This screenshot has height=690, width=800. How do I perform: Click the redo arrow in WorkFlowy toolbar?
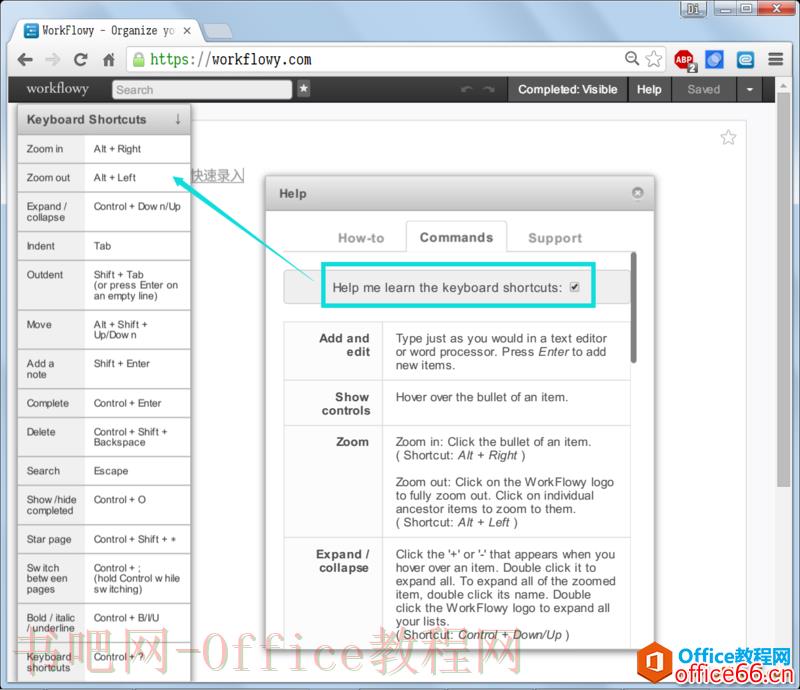click(x=489, y=89)
